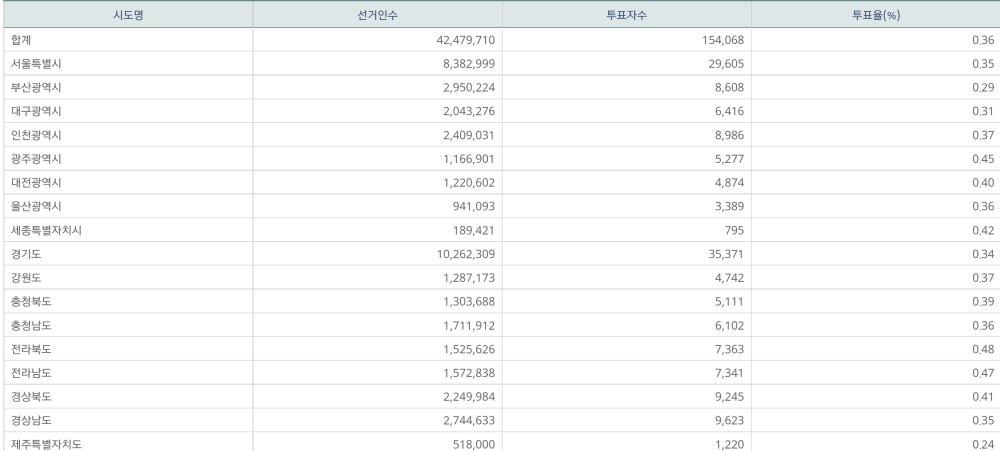
Task: Select the 강원도 row label
Action: coord(25,276)
